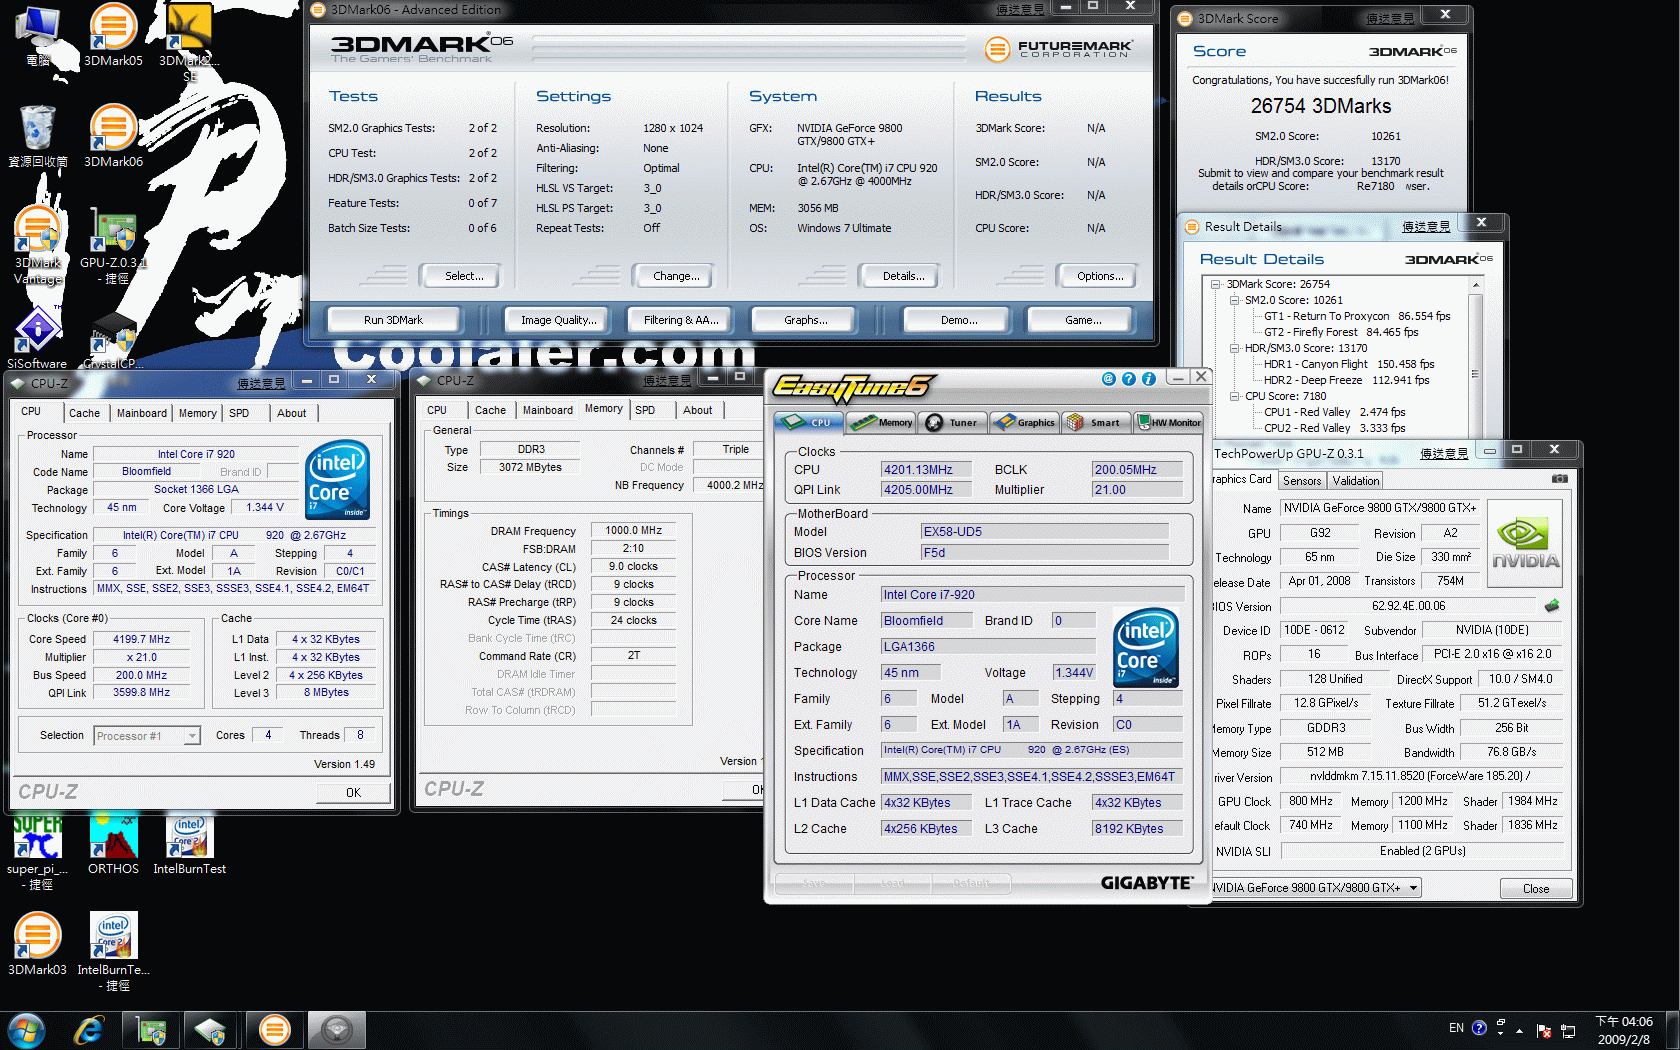Click the EasyTune6 @ website icon
Image resolution: width=1680 pixels, height=1050 pixels.
point(1108,379)
